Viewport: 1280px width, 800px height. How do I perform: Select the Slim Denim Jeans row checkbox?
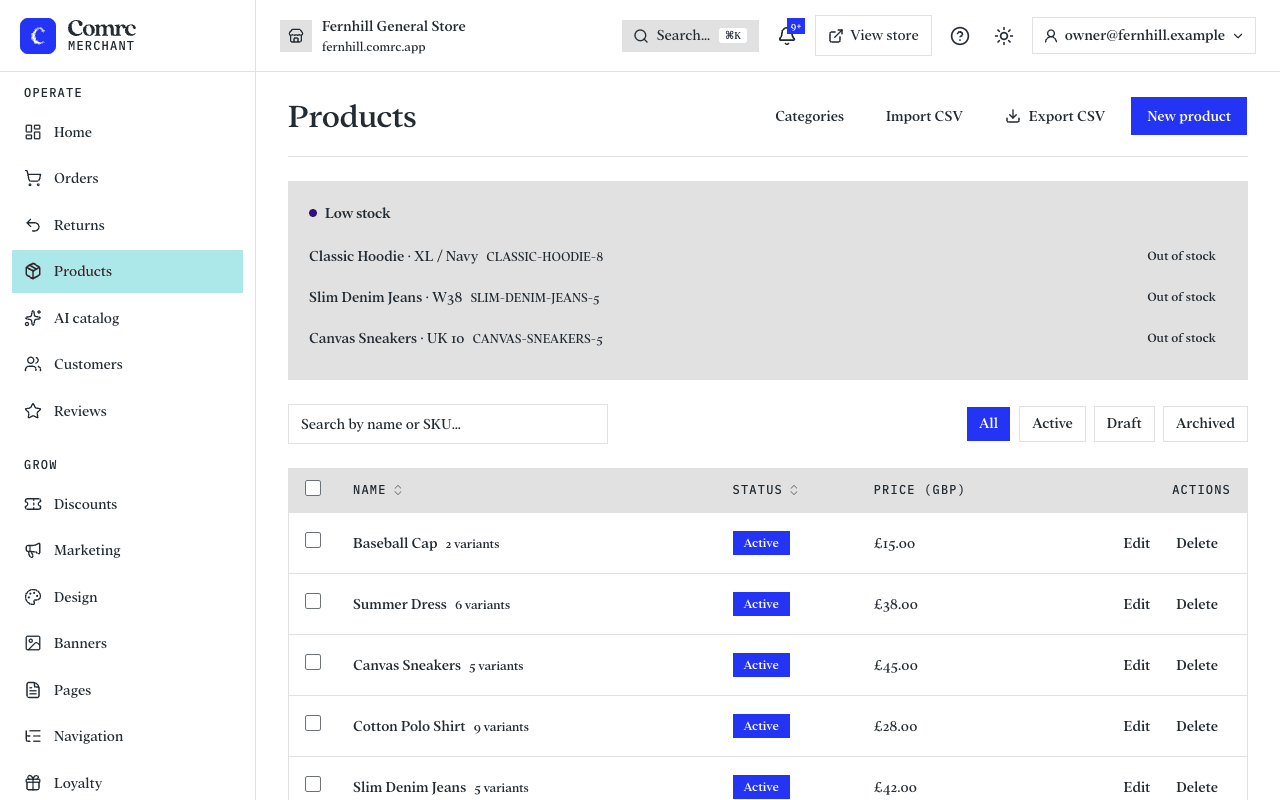pyautogui.click(x=313, y=784)
